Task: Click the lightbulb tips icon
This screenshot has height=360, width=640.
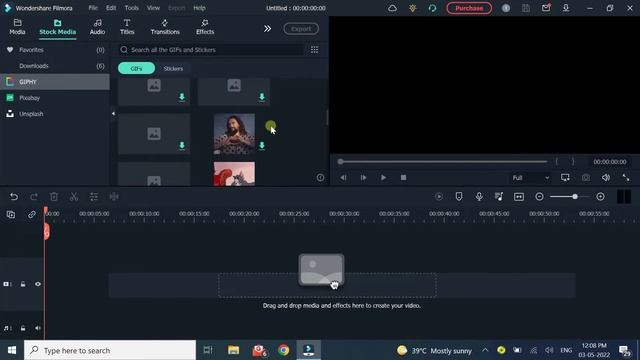Action: click(x=413, y=8)
